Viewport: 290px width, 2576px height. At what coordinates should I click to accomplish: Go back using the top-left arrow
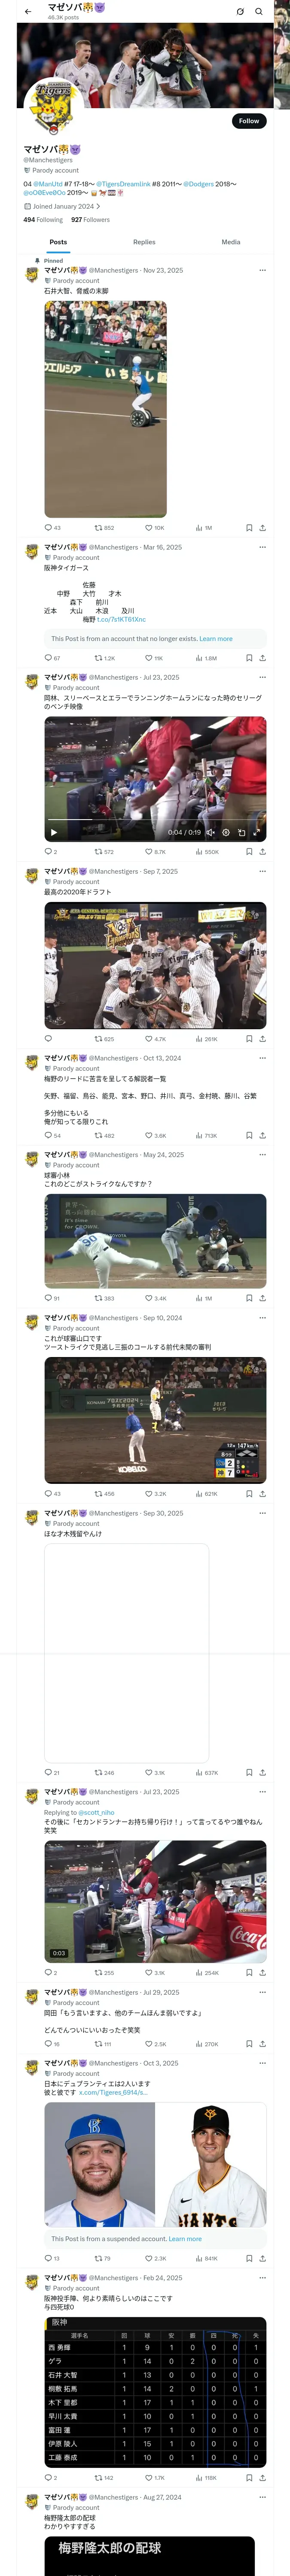click(28, 11)
